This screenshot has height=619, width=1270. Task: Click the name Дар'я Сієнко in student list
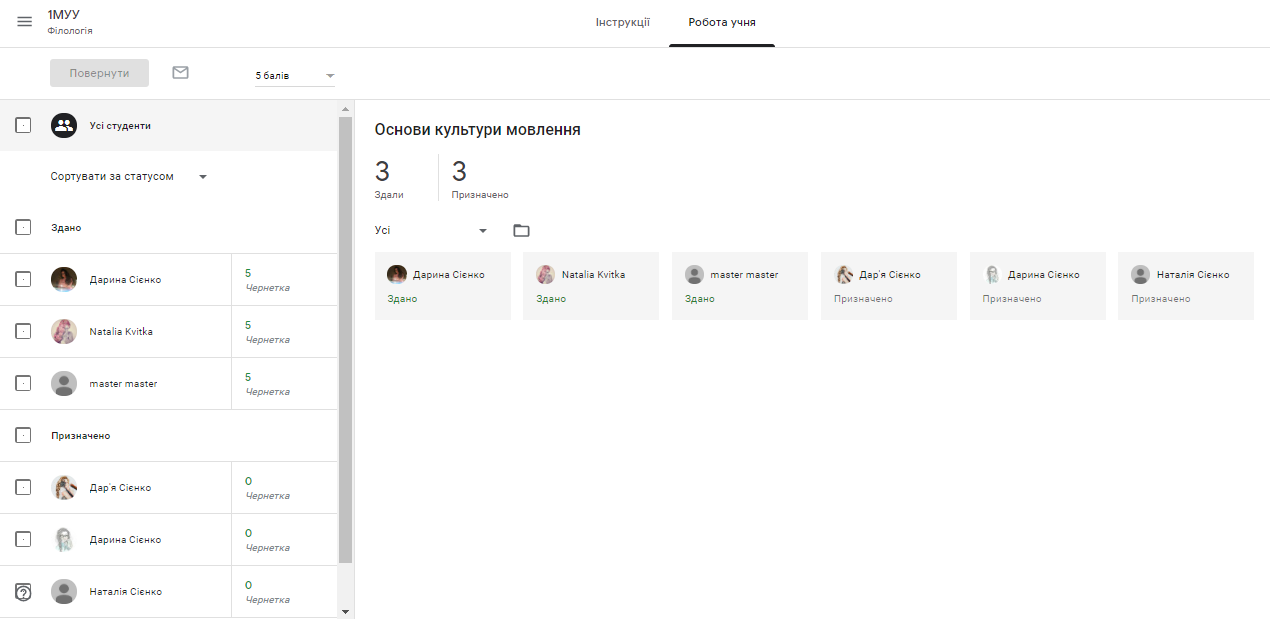pos(120,488)
